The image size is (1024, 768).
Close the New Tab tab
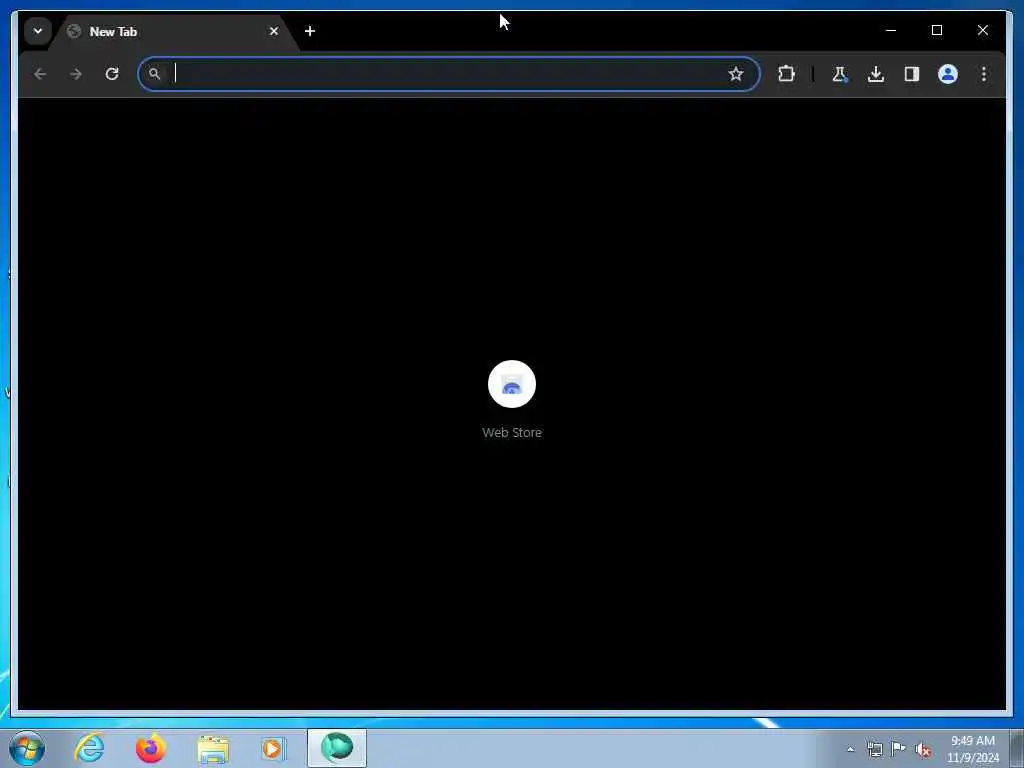274,31
